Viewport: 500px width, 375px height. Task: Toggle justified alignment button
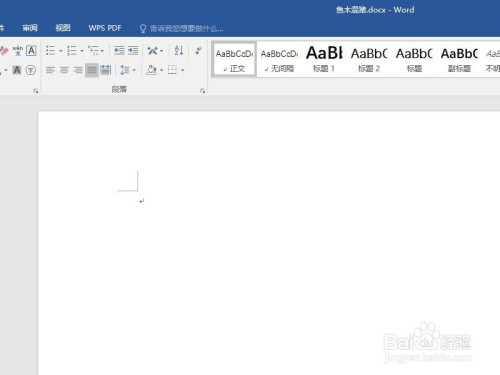[x=92, y=70]
